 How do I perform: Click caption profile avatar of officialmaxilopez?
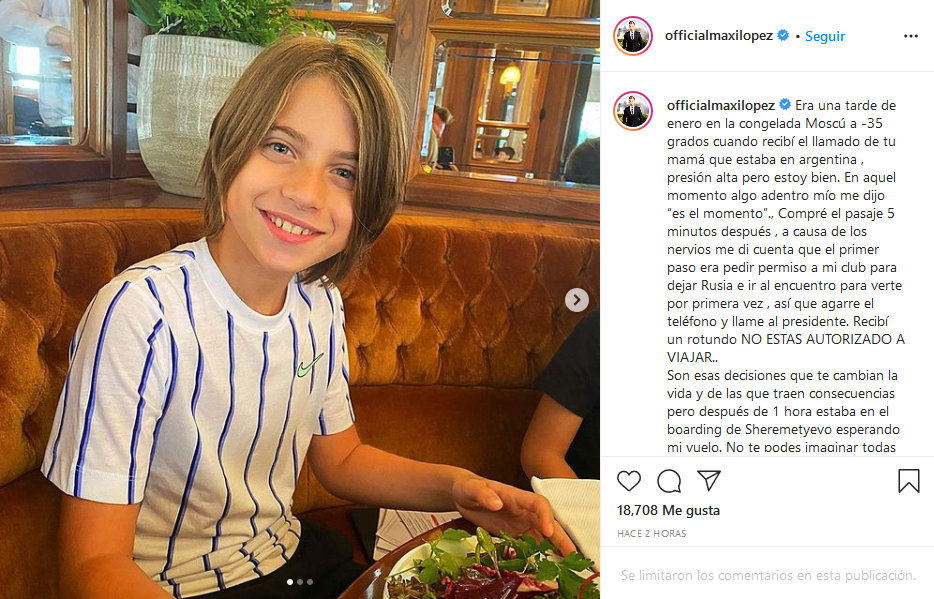(x=633, y=111)
